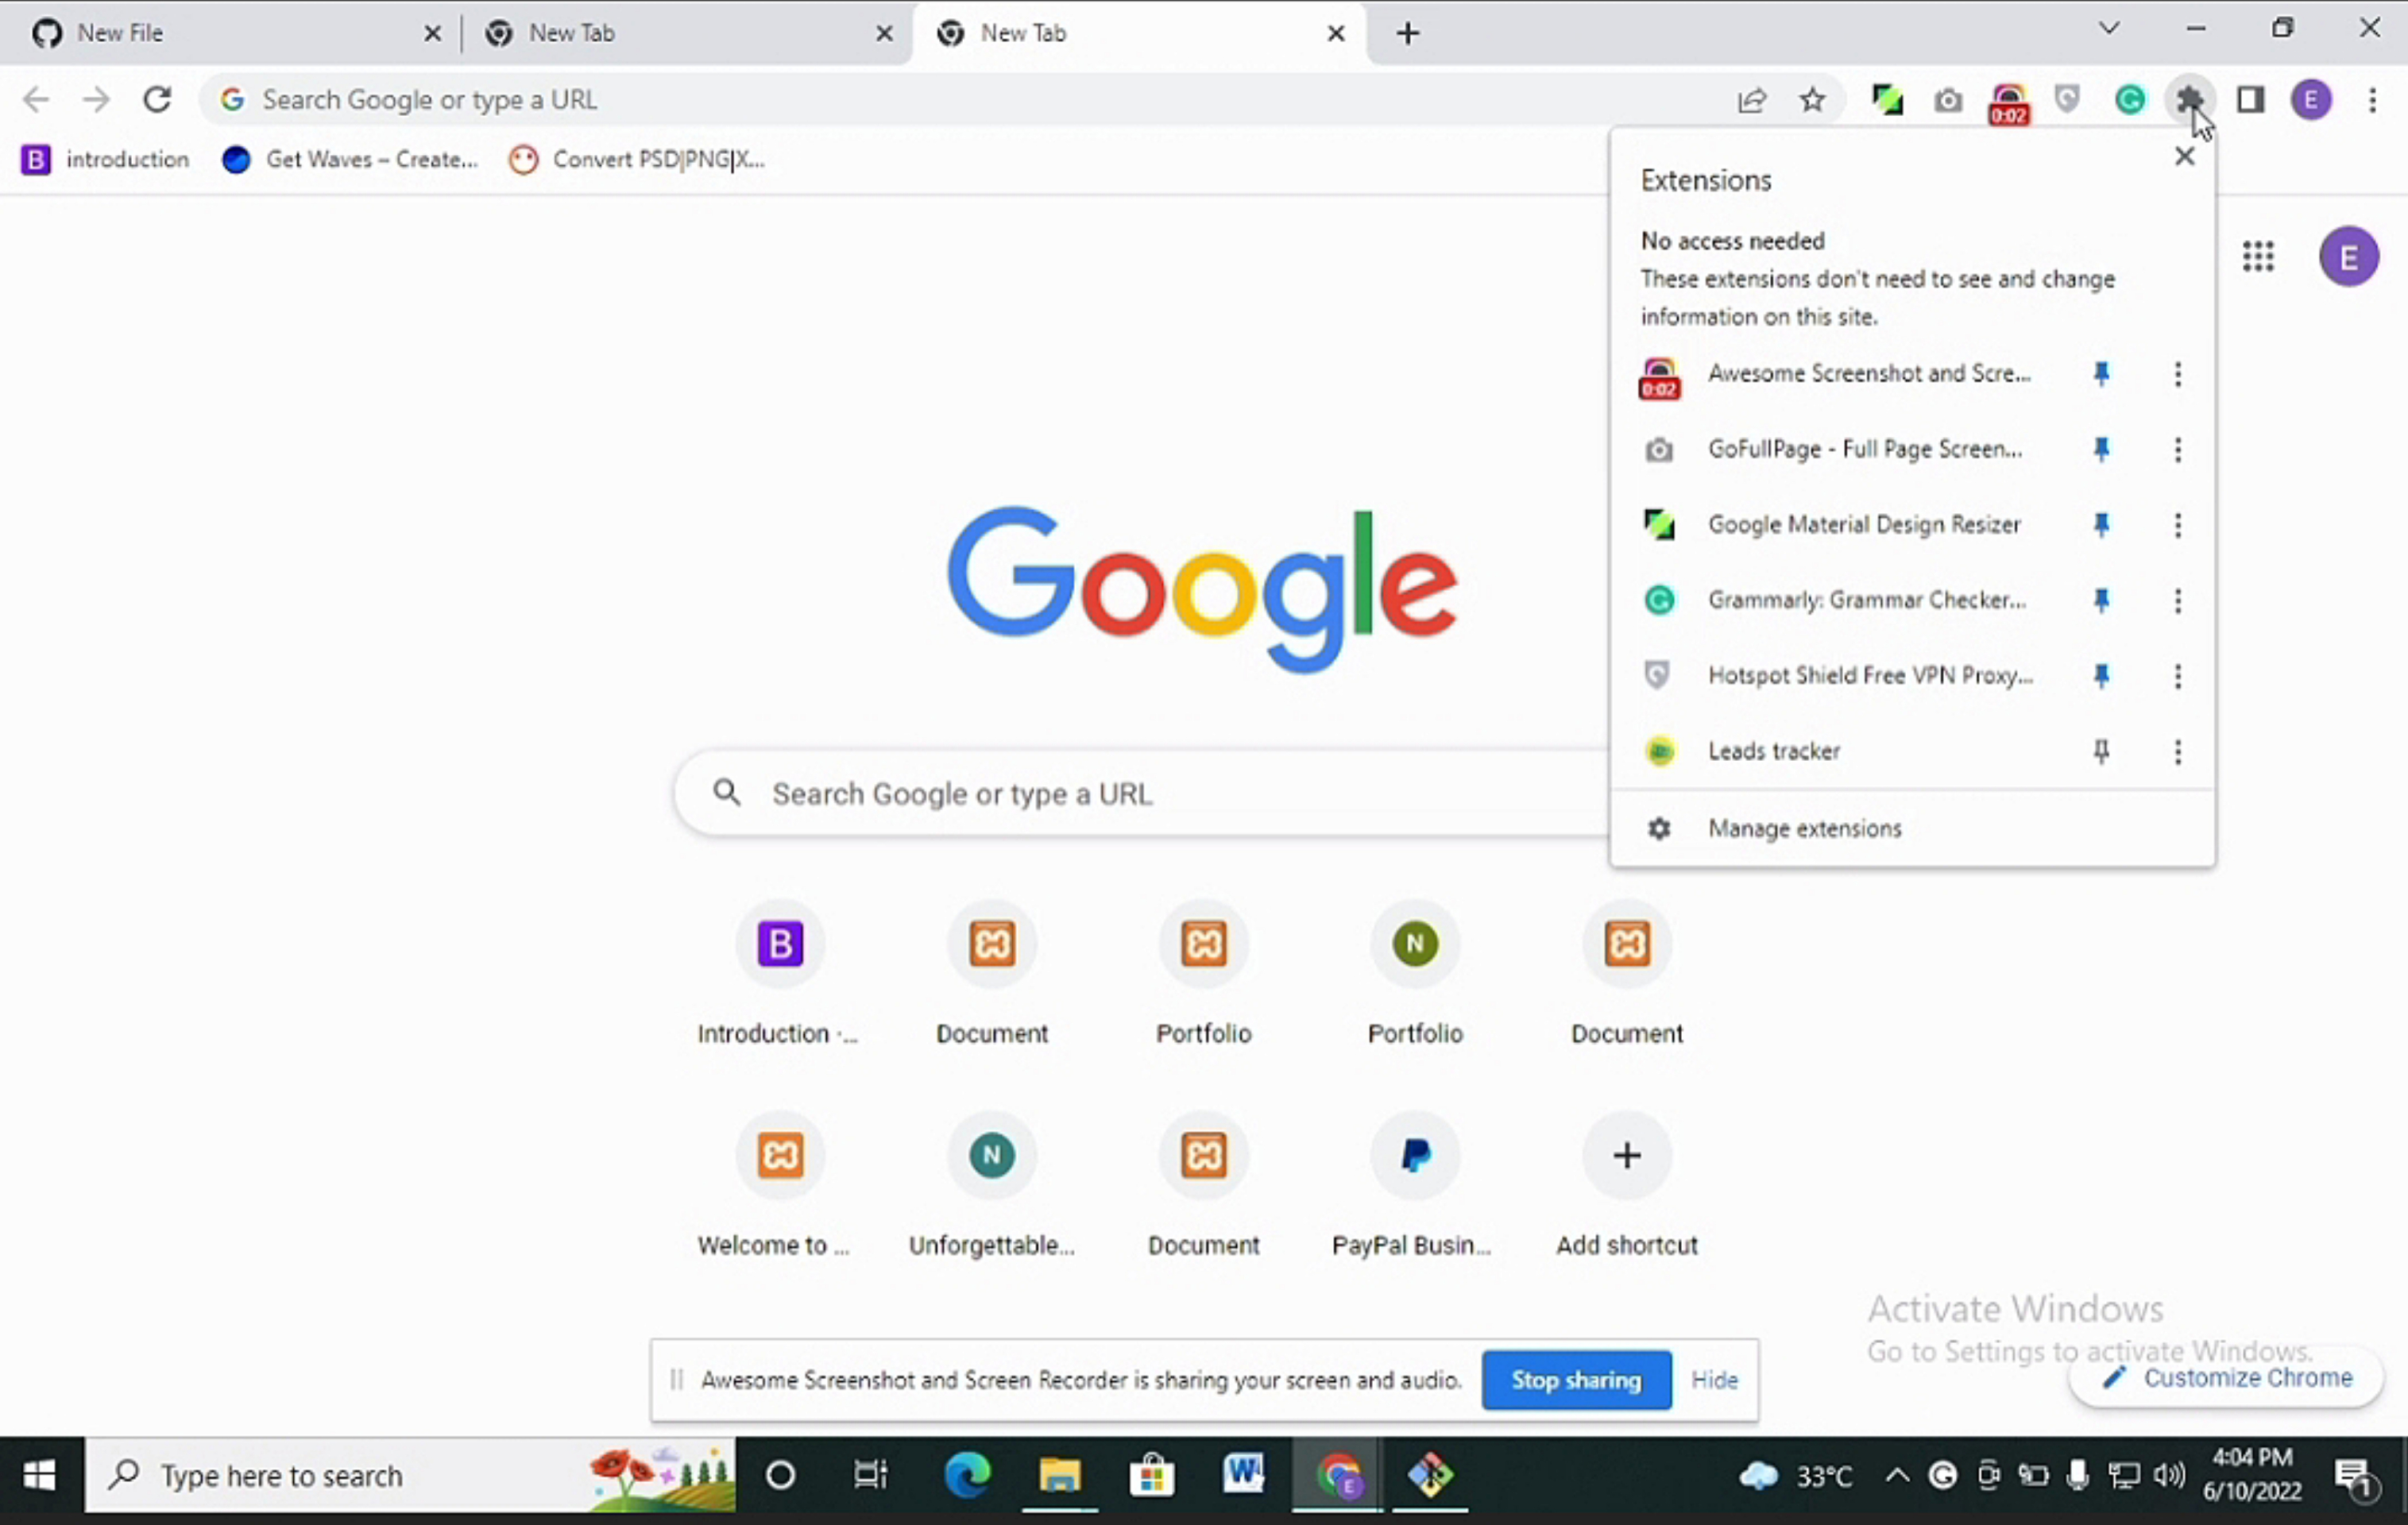
Task: Unpin Awesome Screenshot from the toolbar
Action: (x=2101, y=374)
